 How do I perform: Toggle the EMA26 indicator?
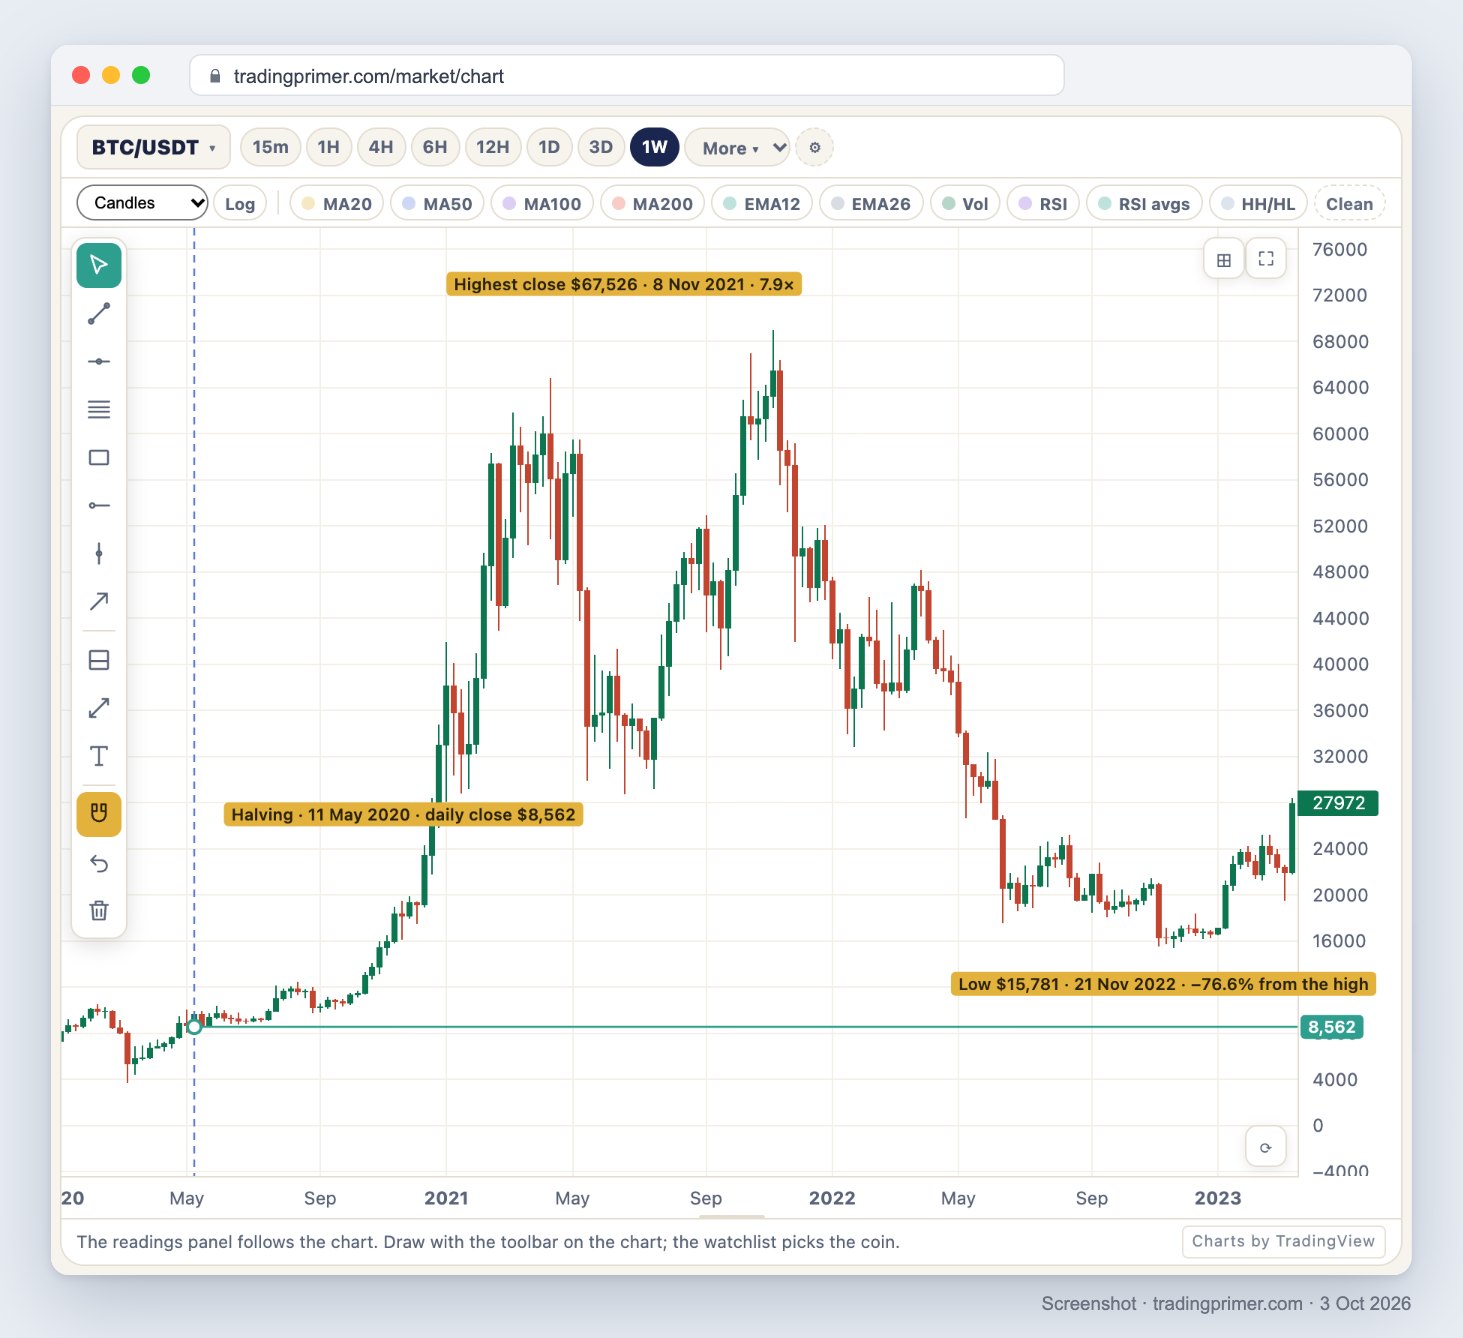tap(871, 204)
